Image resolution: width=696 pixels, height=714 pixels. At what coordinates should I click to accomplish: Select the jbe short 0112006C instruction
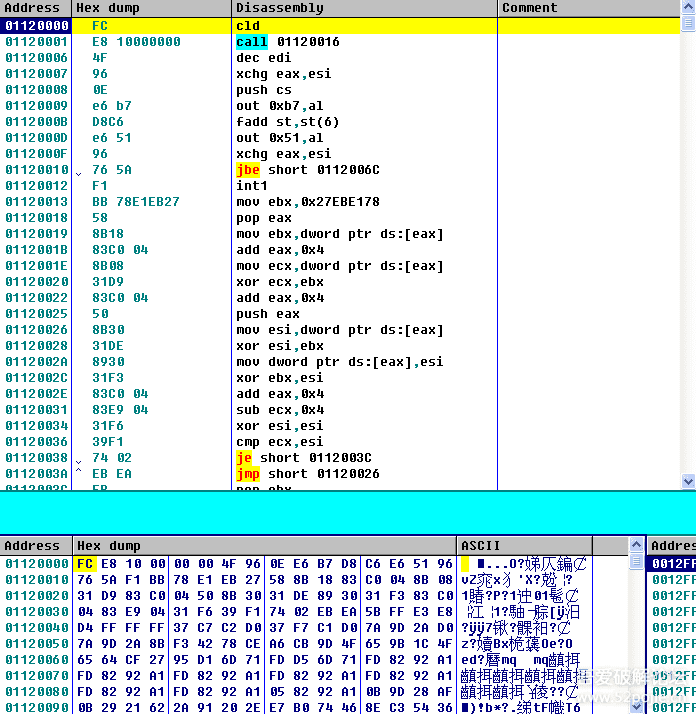click(x=307, y=170)
